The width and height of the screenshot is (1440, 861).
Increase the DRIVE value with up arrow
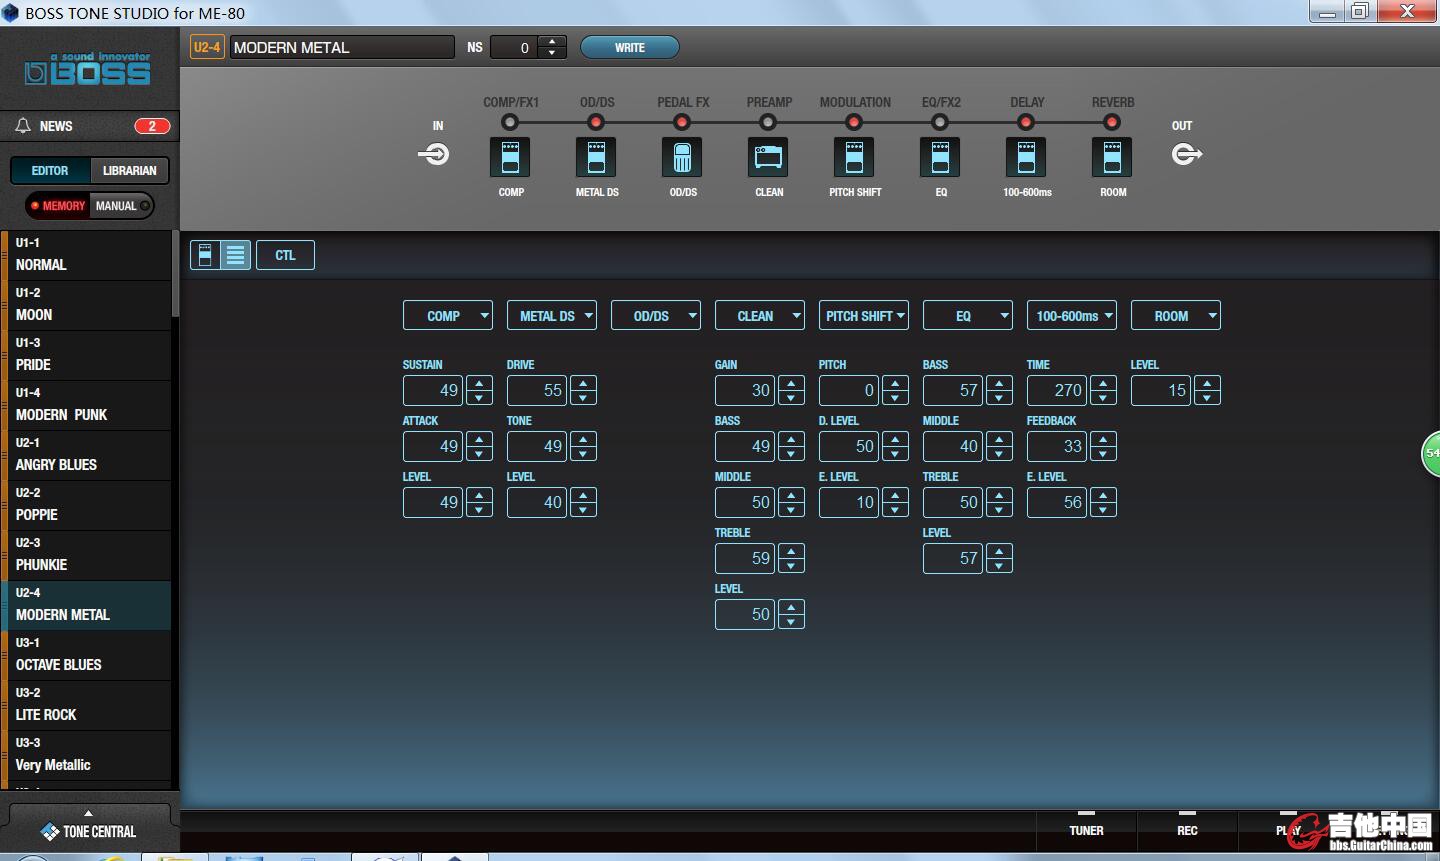(583, 383)
